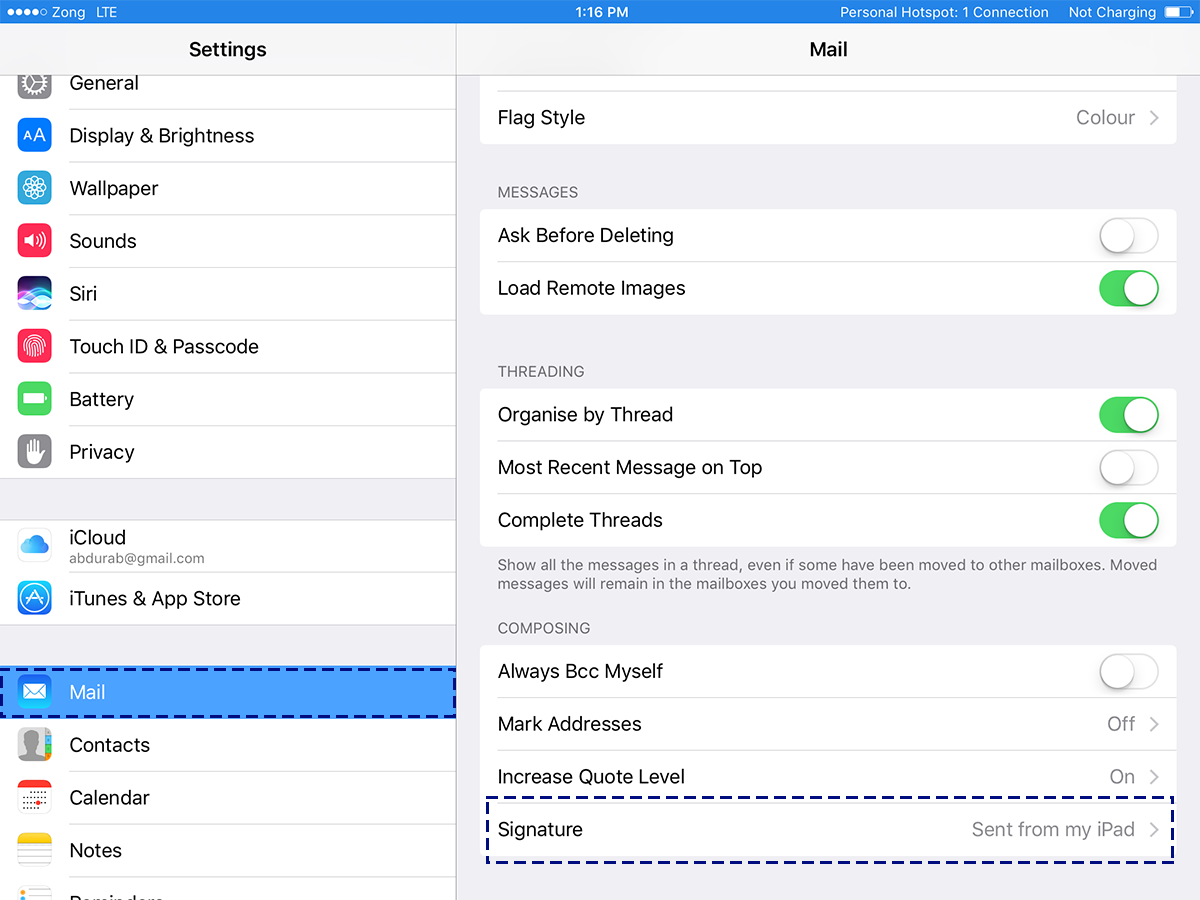Screen dimensions: 1200x900
Task: Tap the 1:16 PM clock
Action: [602, 12]
